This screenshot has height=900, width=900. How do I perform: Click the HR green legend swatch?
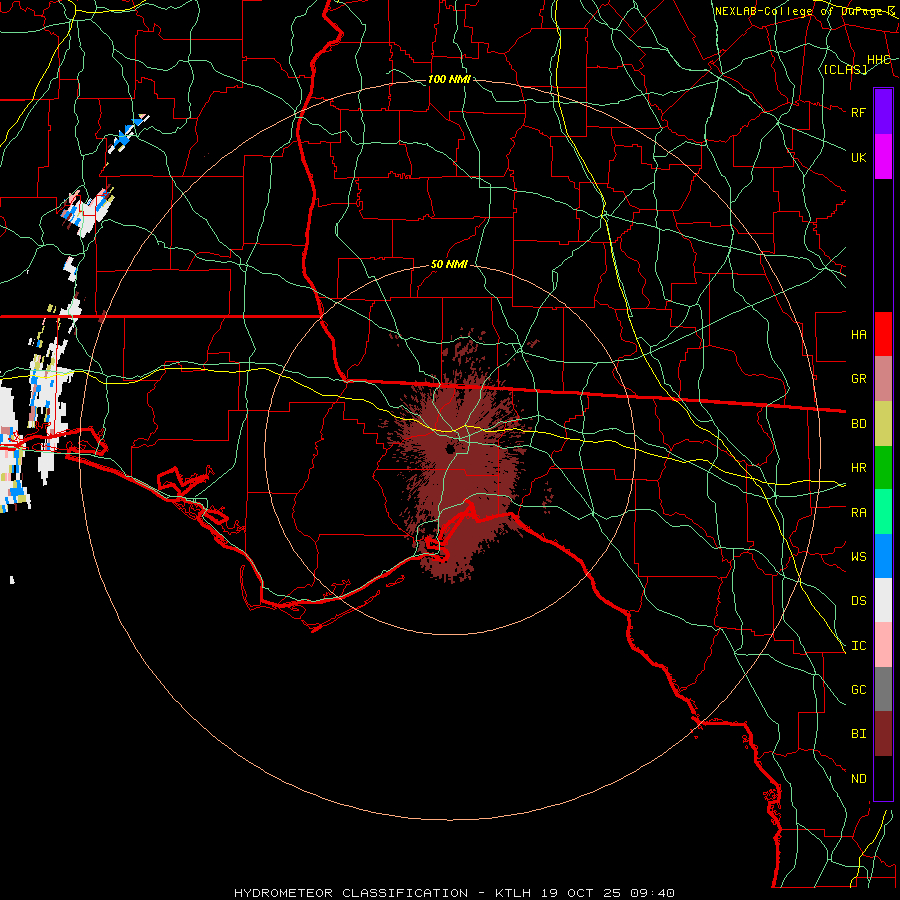click(x=883, y=467)
